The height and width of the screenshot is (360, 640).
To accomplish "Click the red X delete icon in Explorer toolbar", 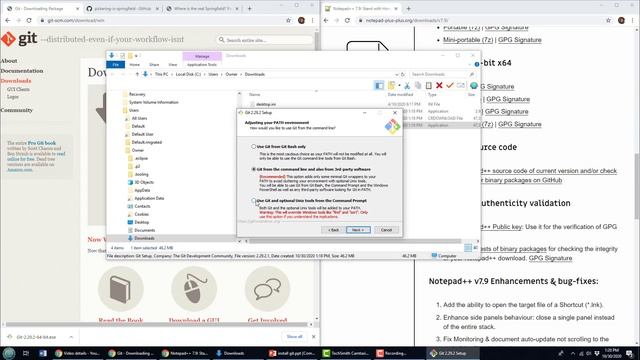I will point(439,85).
